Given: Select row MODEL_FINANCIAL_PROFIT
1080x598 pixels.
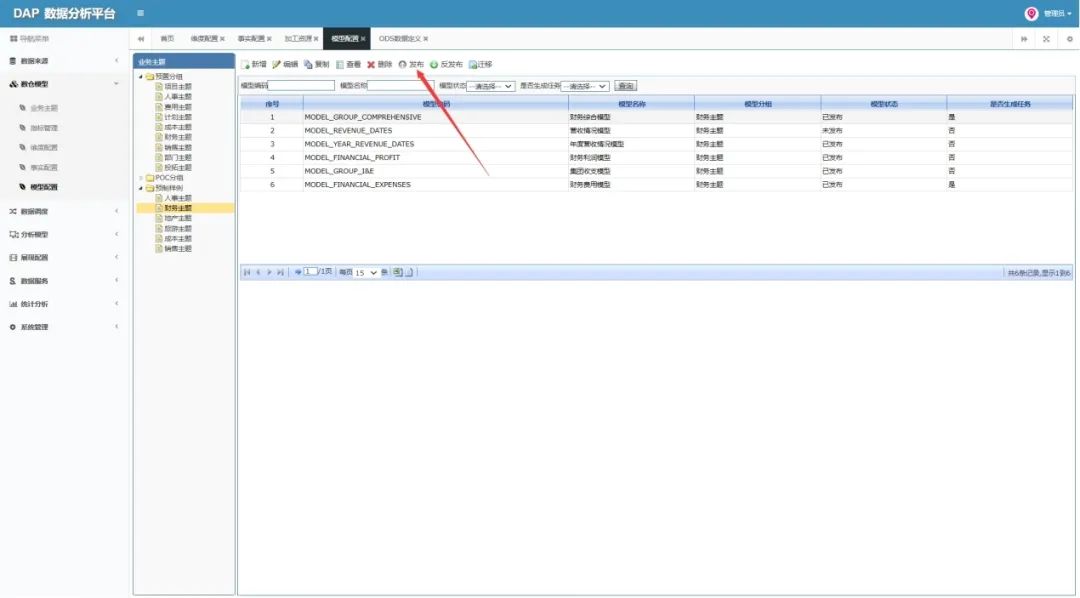Looking at the screenshot, I should coord(656,158).
